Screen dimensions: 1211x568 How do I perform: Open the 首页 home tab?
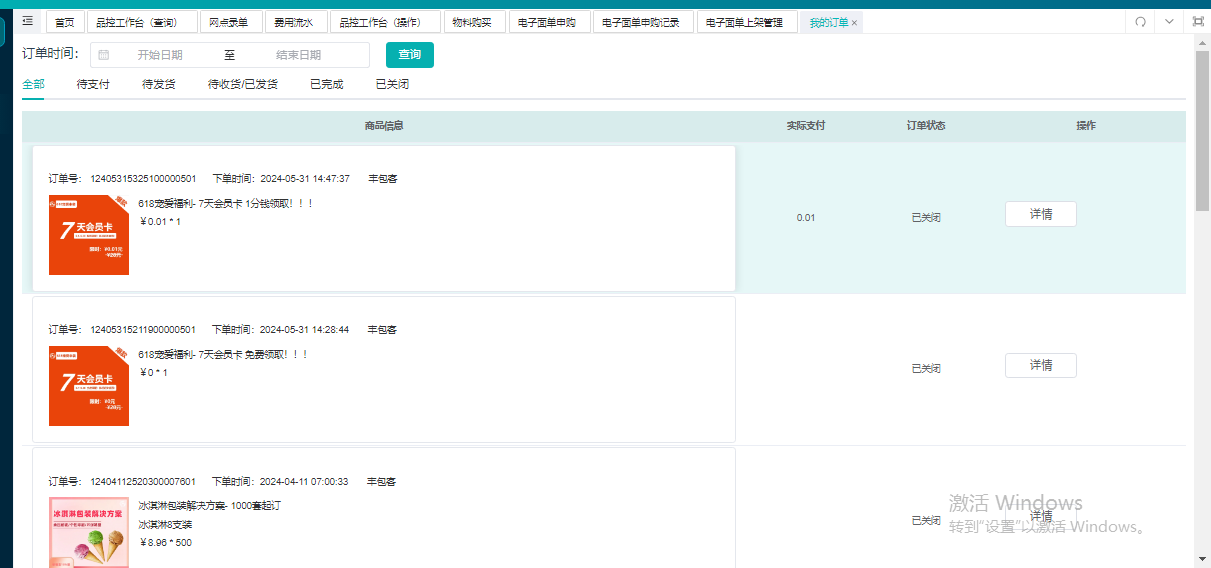click(x=65, y=22)
